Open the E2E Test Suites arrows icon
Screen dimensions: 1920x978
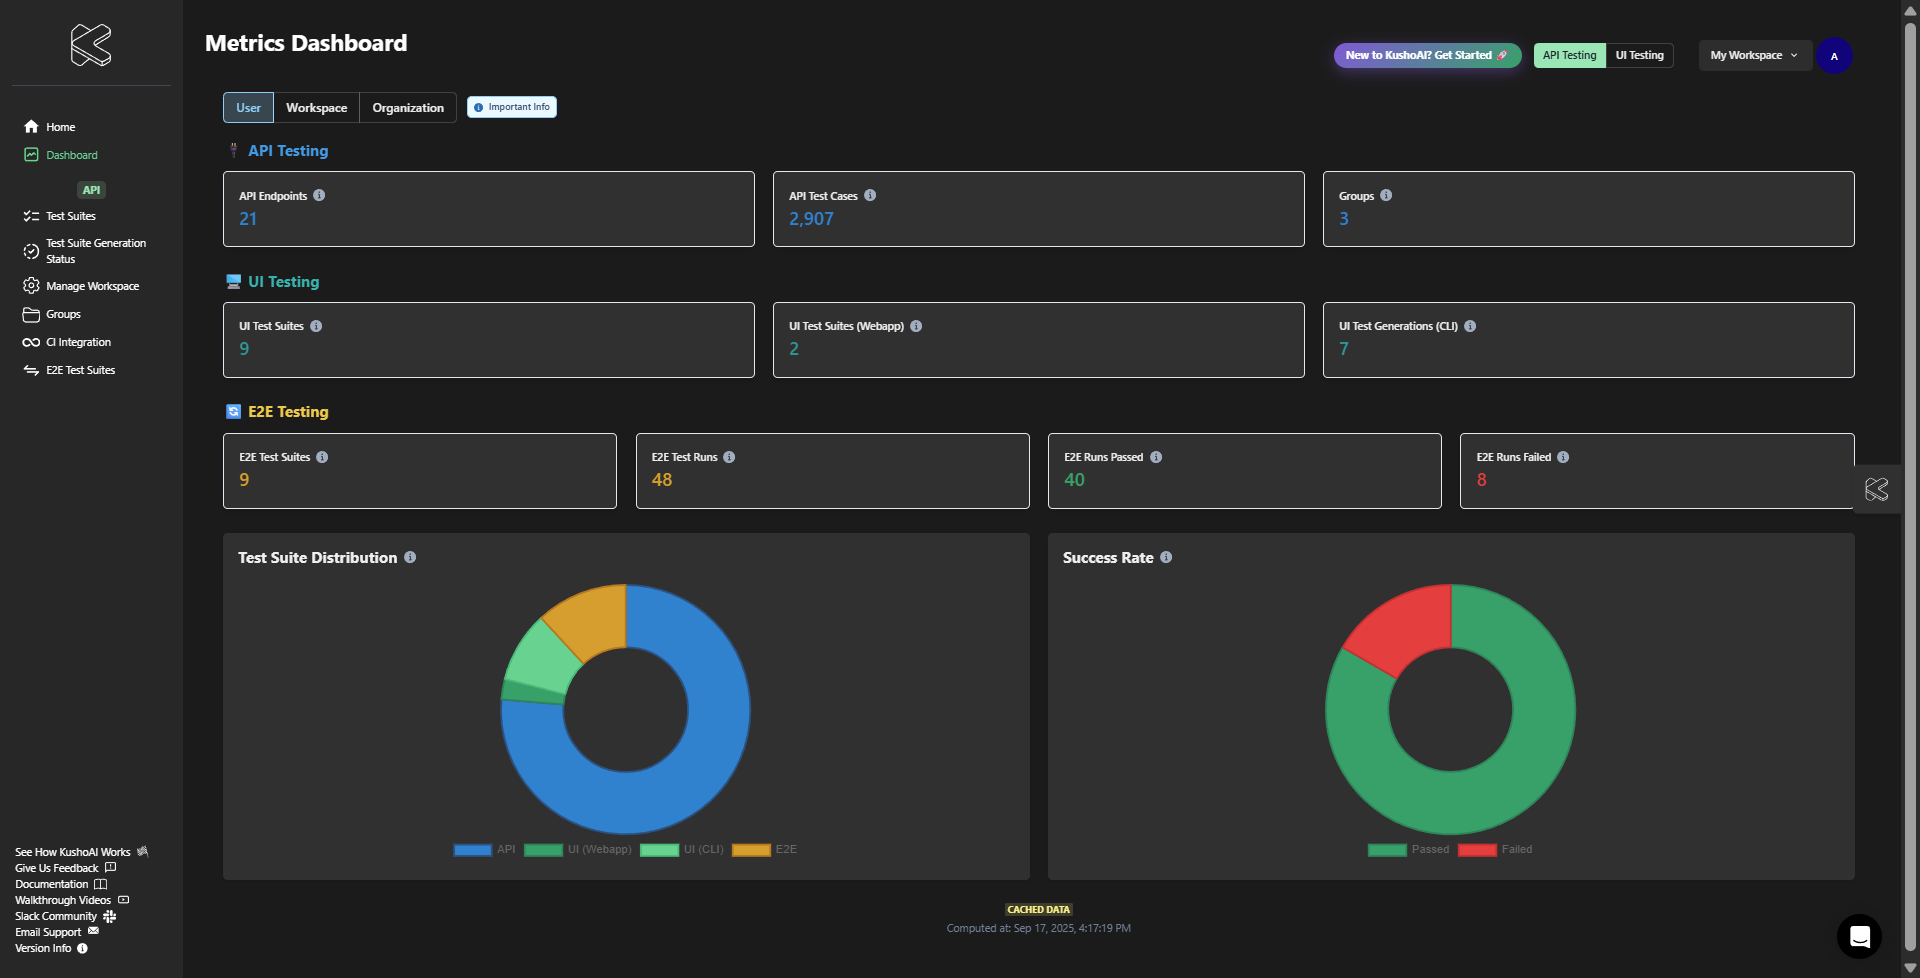pyautogui.click(x=31, y=370)
